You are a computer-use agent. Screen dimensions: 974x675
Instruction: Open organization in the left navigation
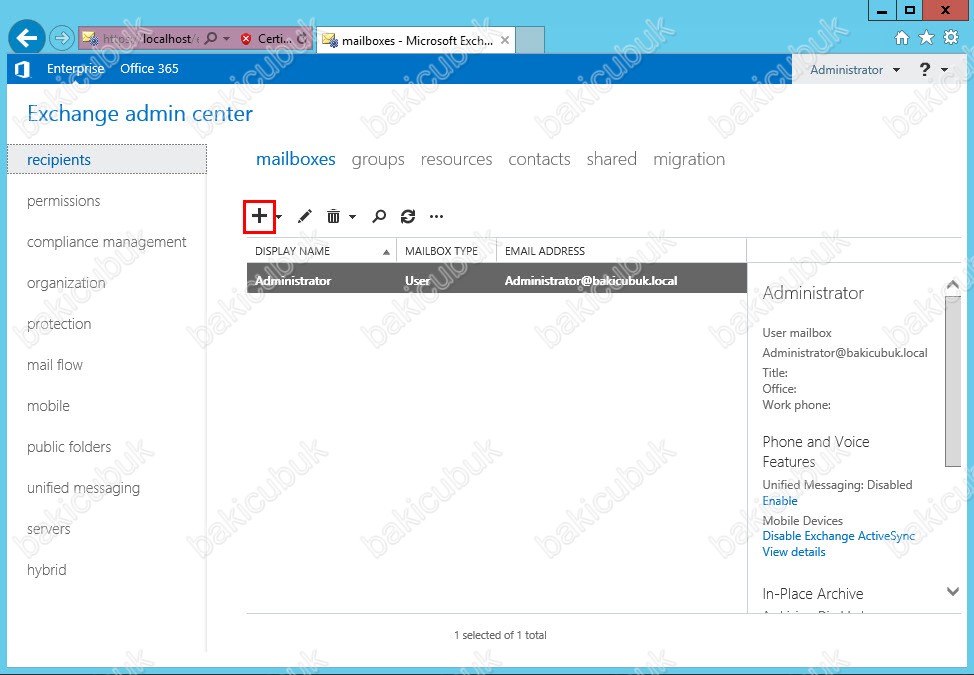tap(66, 283)
